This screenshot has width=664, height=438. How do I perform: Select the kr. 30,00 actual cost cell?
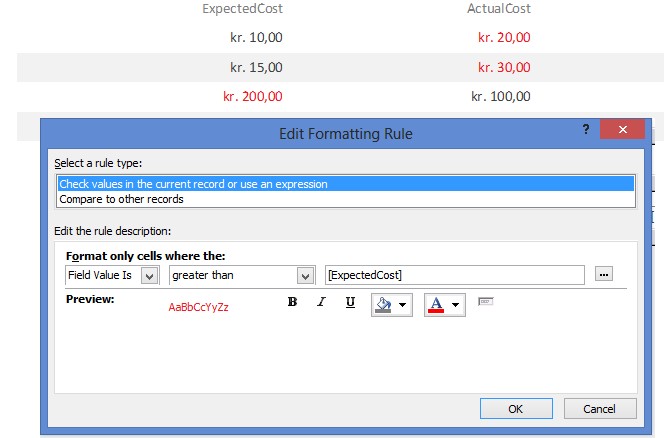(x=504, y=67)
